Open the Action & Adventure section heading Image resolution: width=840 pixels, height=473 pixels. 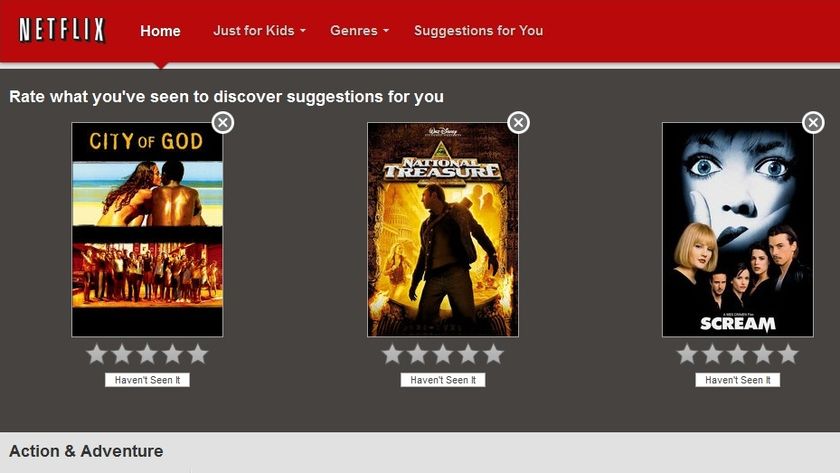coord(86,451)
